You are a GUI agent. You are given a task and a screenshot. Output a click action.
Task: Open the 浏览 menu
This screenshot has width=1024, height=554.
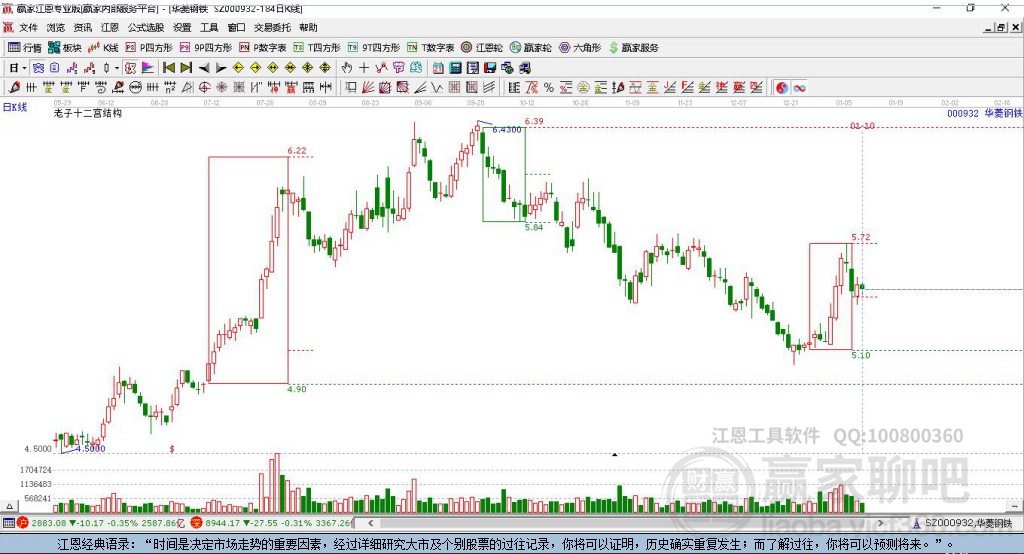tap(56, 27)
